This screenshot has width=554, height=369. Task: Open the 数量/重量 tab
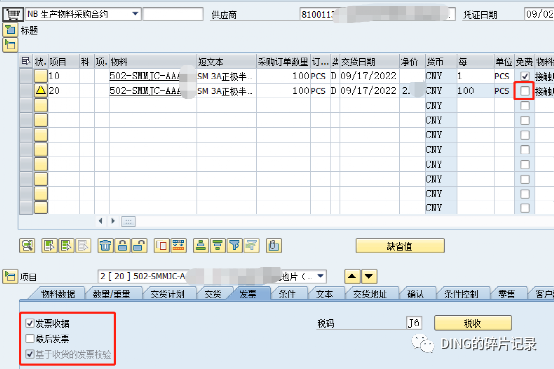pos(112,294)
